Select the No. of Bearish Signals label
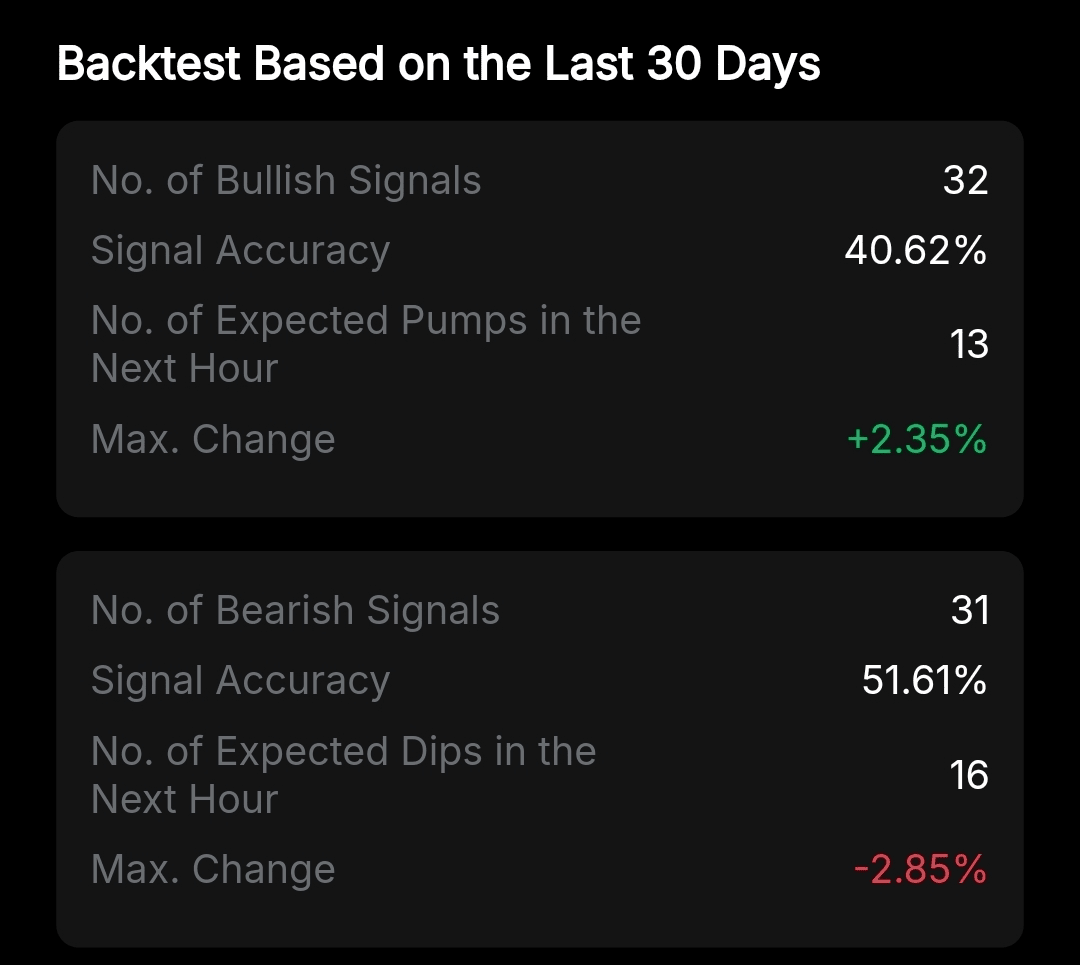 (295, 611)
